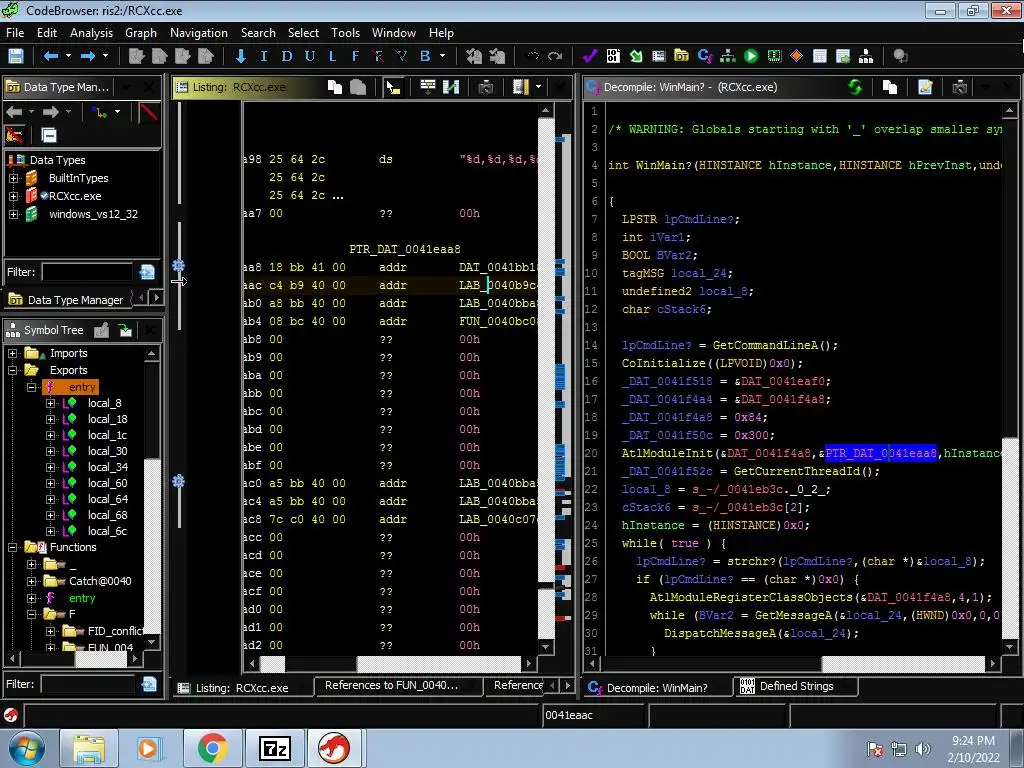The height and width of the screenshot is (768, 1024).
Task: Open the Listing field dropdown arrow
Action: (x=538, y=87)
